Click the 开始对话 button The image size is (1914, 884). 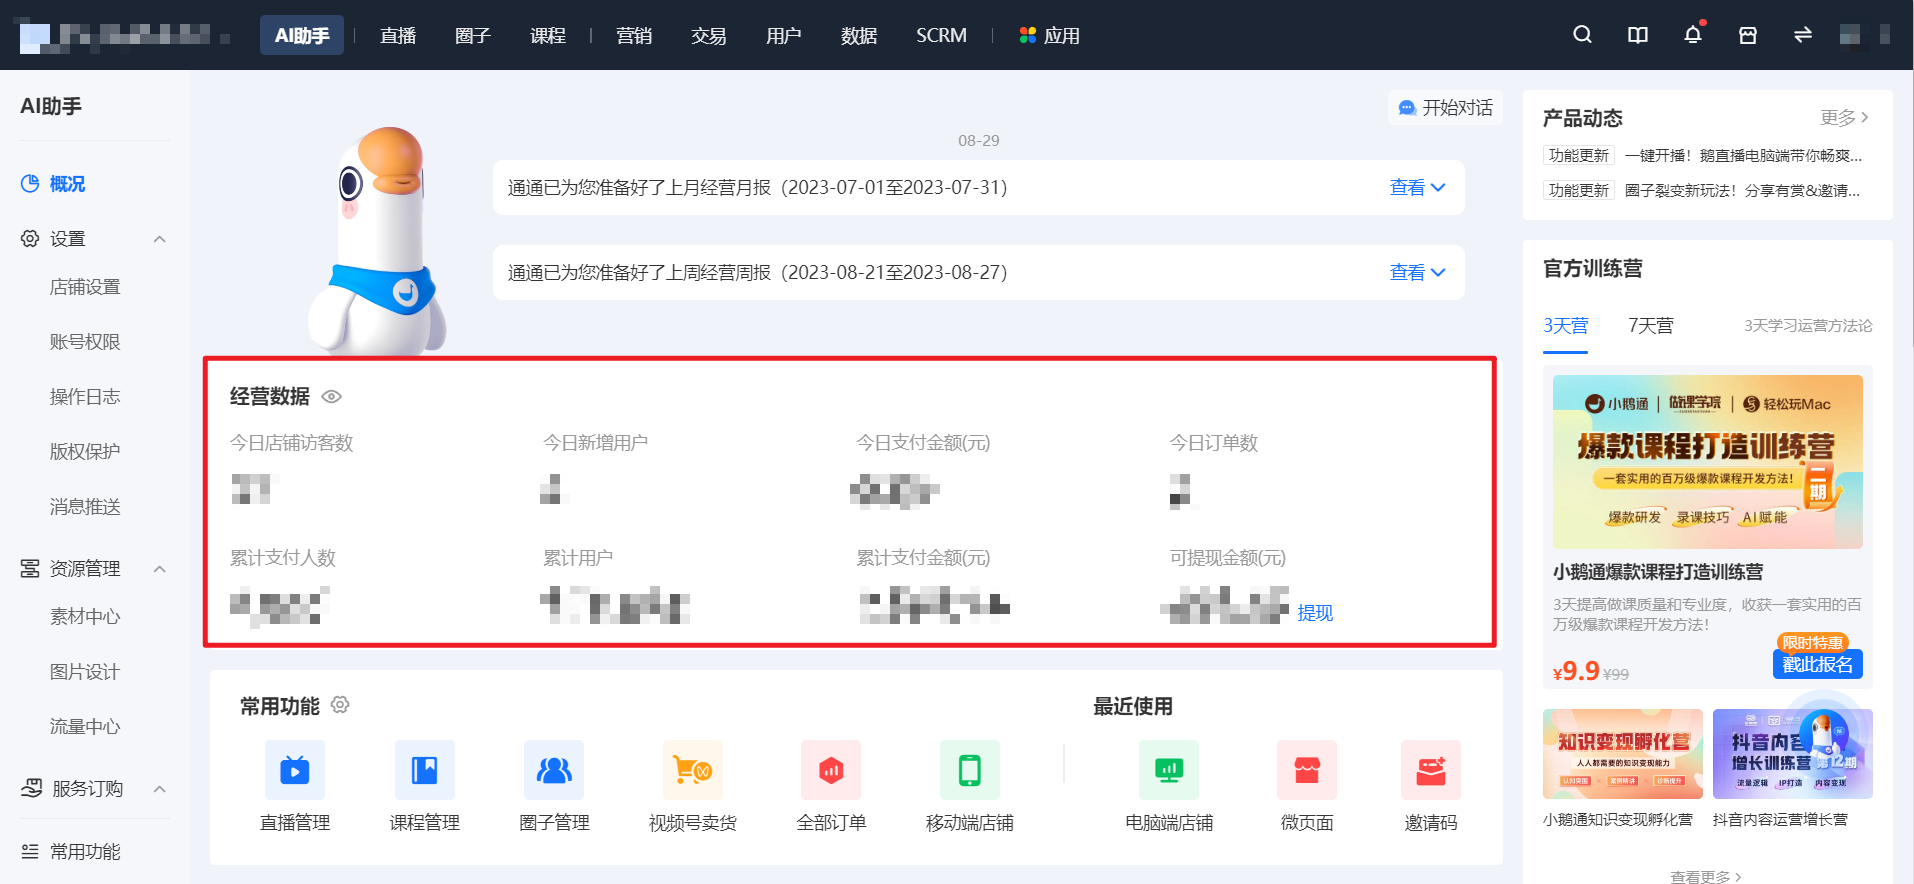1445,108
